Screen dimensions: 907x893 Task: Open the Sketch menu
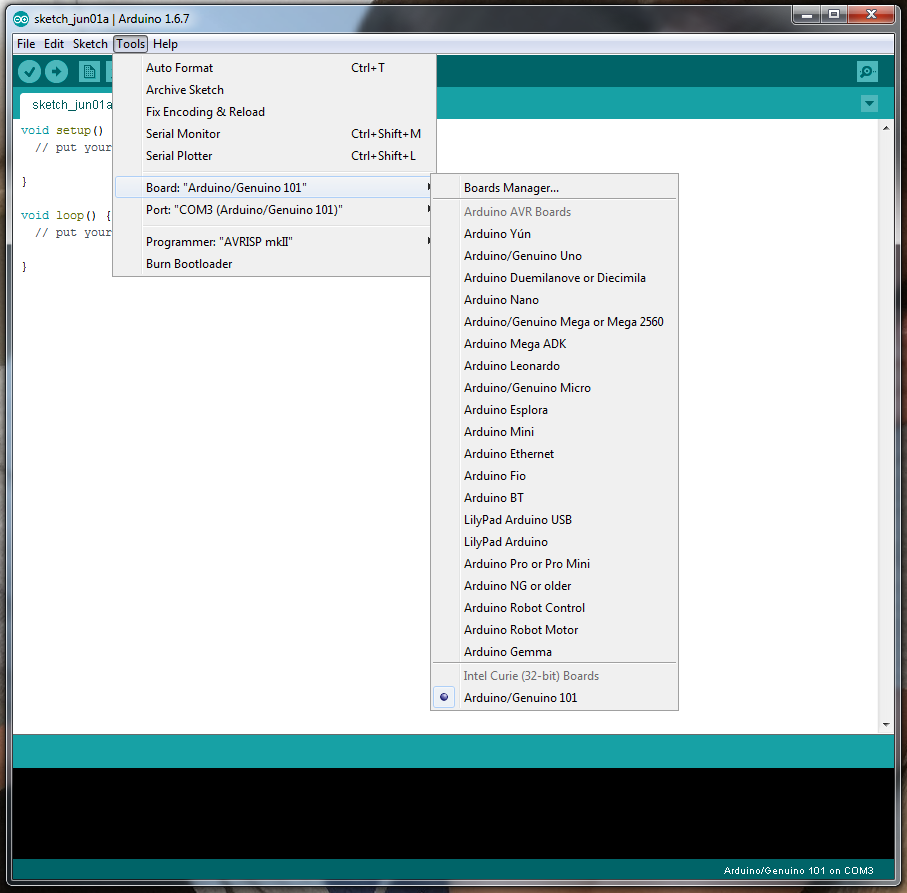tap(90, 44)
